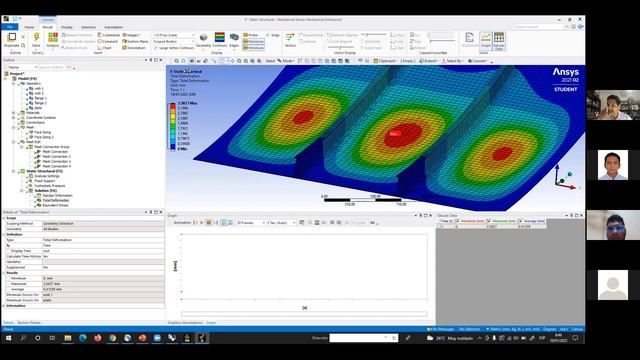Click the Quick Launch search field
This screenshot has height=360, width=640.
click(539, 27)
